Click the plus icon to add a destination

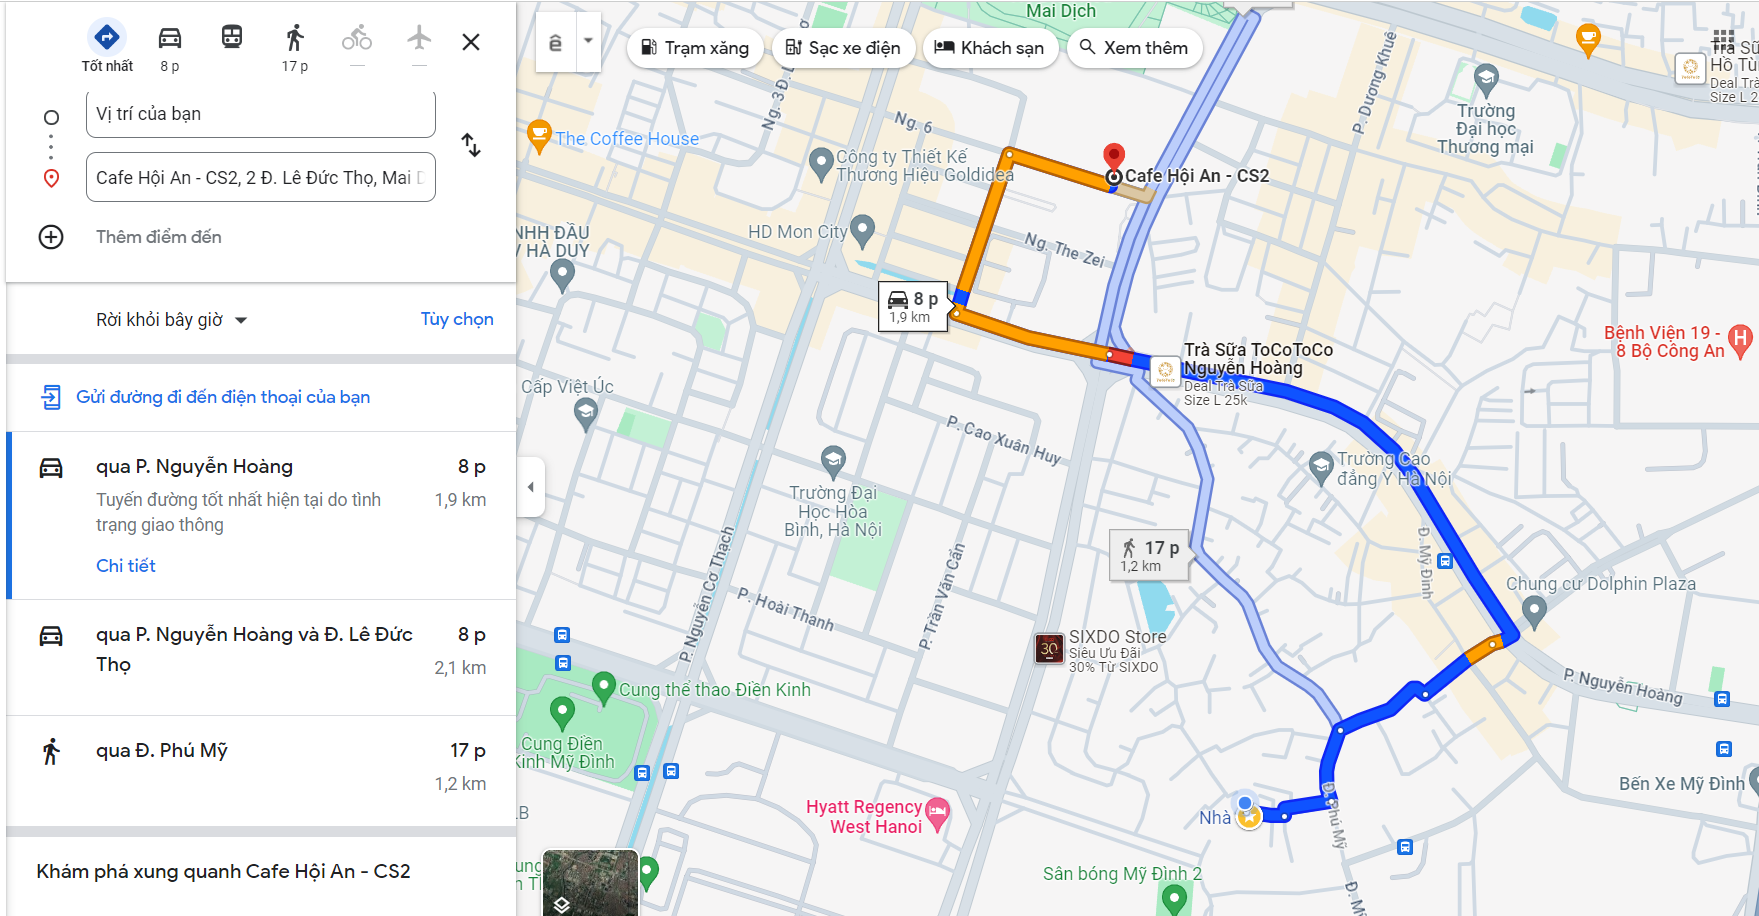pos(50,237)
